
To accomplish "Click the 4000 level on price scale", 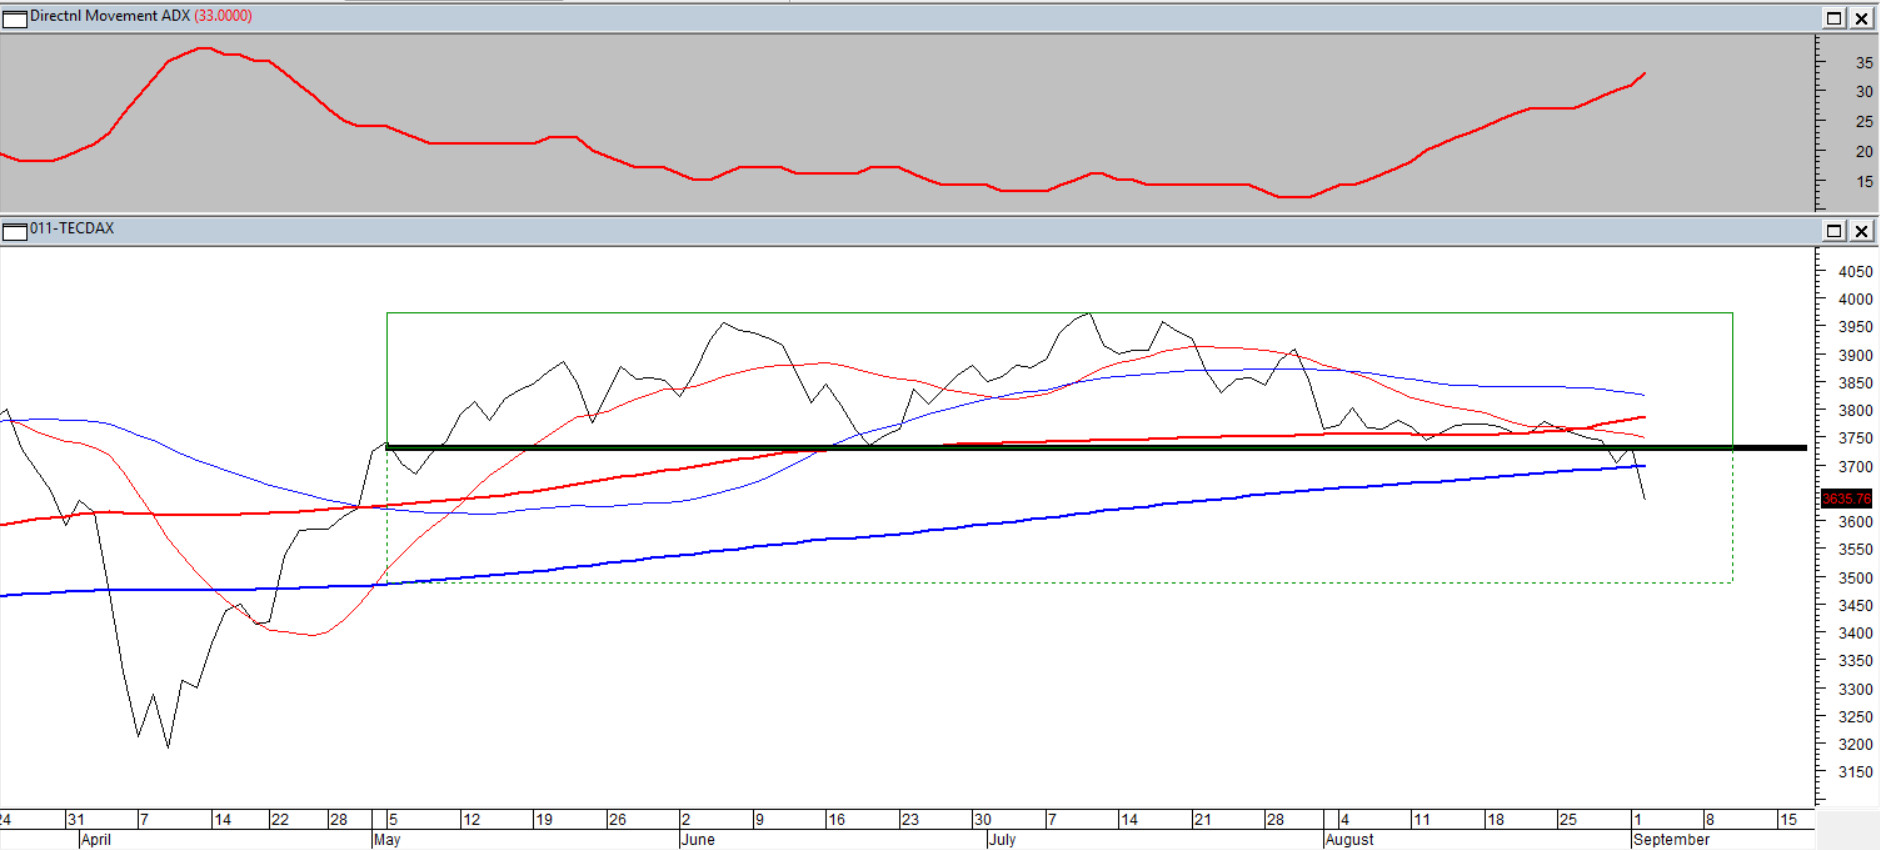I will pyautogui.click(x=1855, y=299).
